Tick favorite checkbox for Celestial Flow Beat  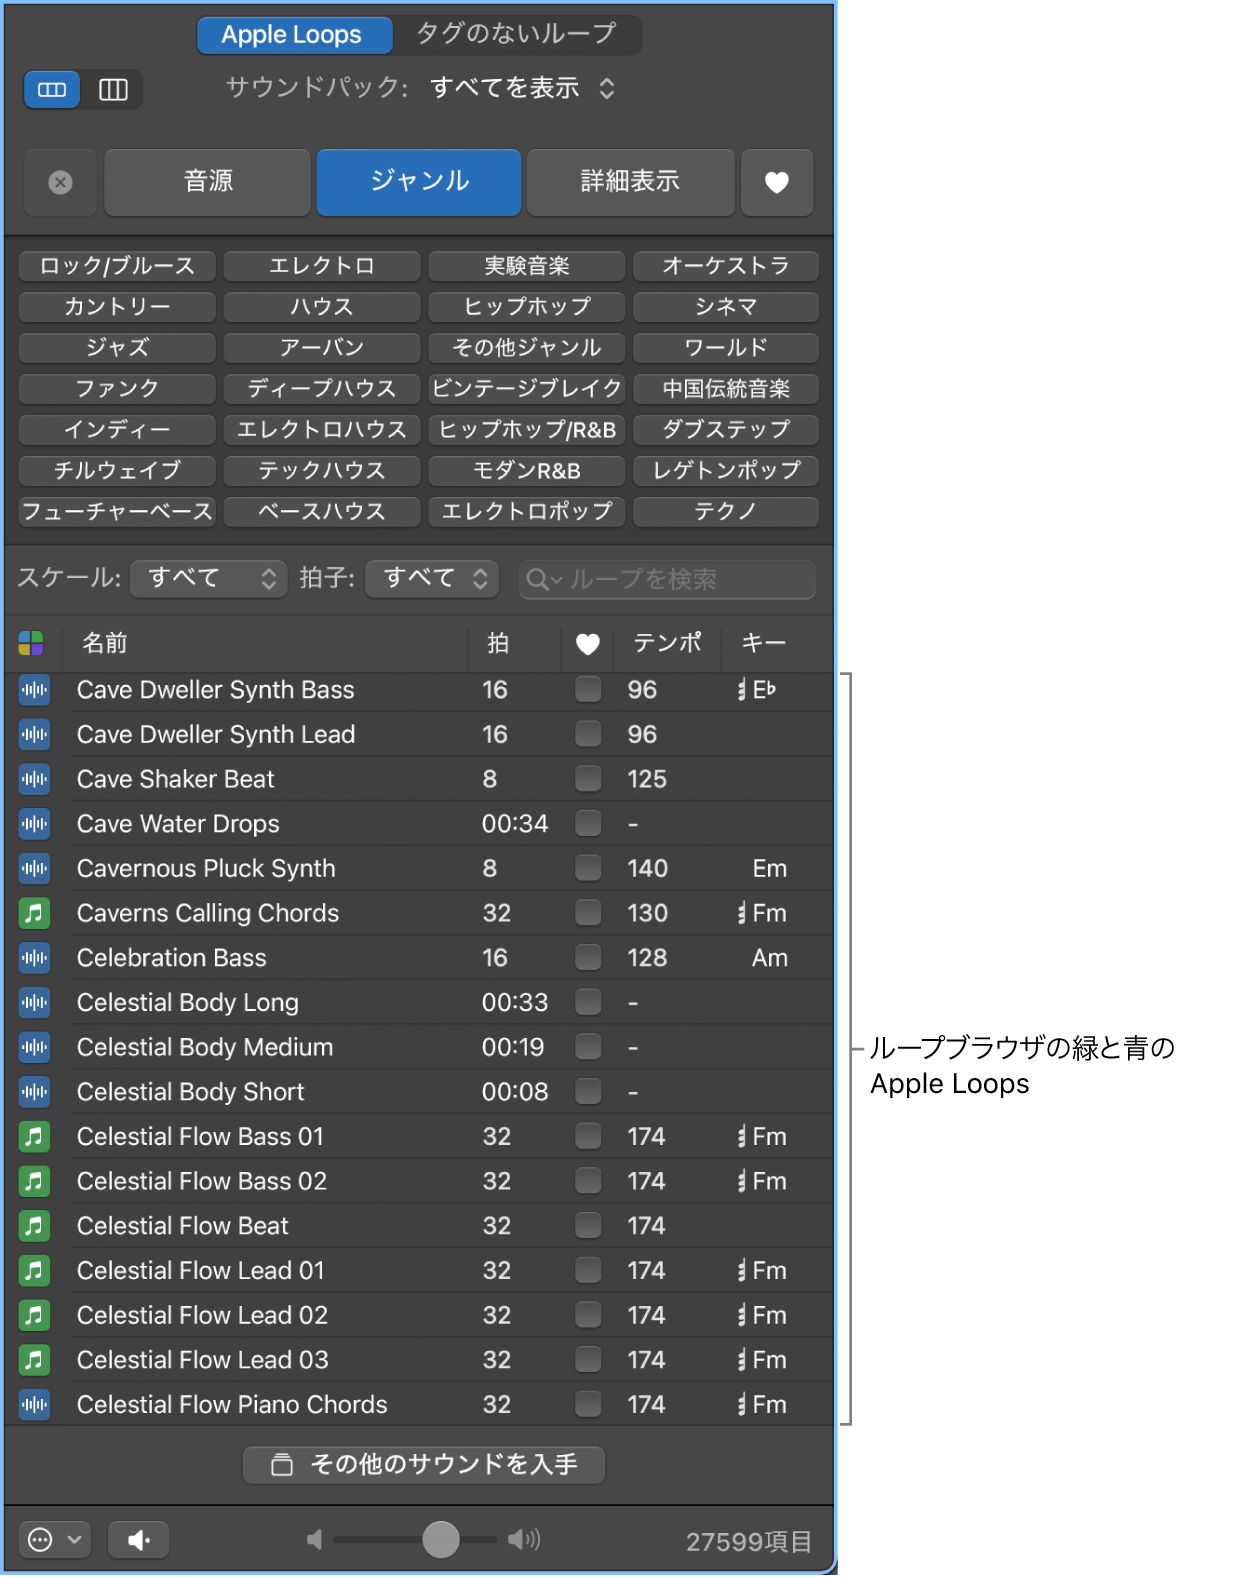point(588,1226)
